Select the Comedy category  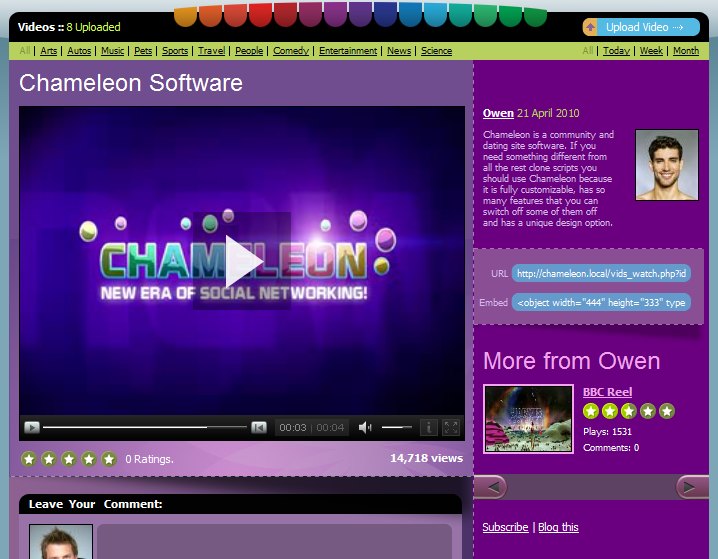(x=291, y=51)
